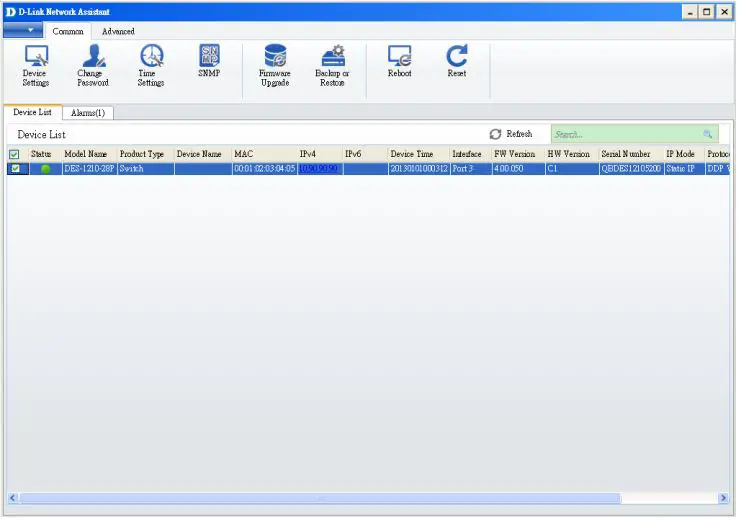Open the blue application menu dropdown

(23, 30)
